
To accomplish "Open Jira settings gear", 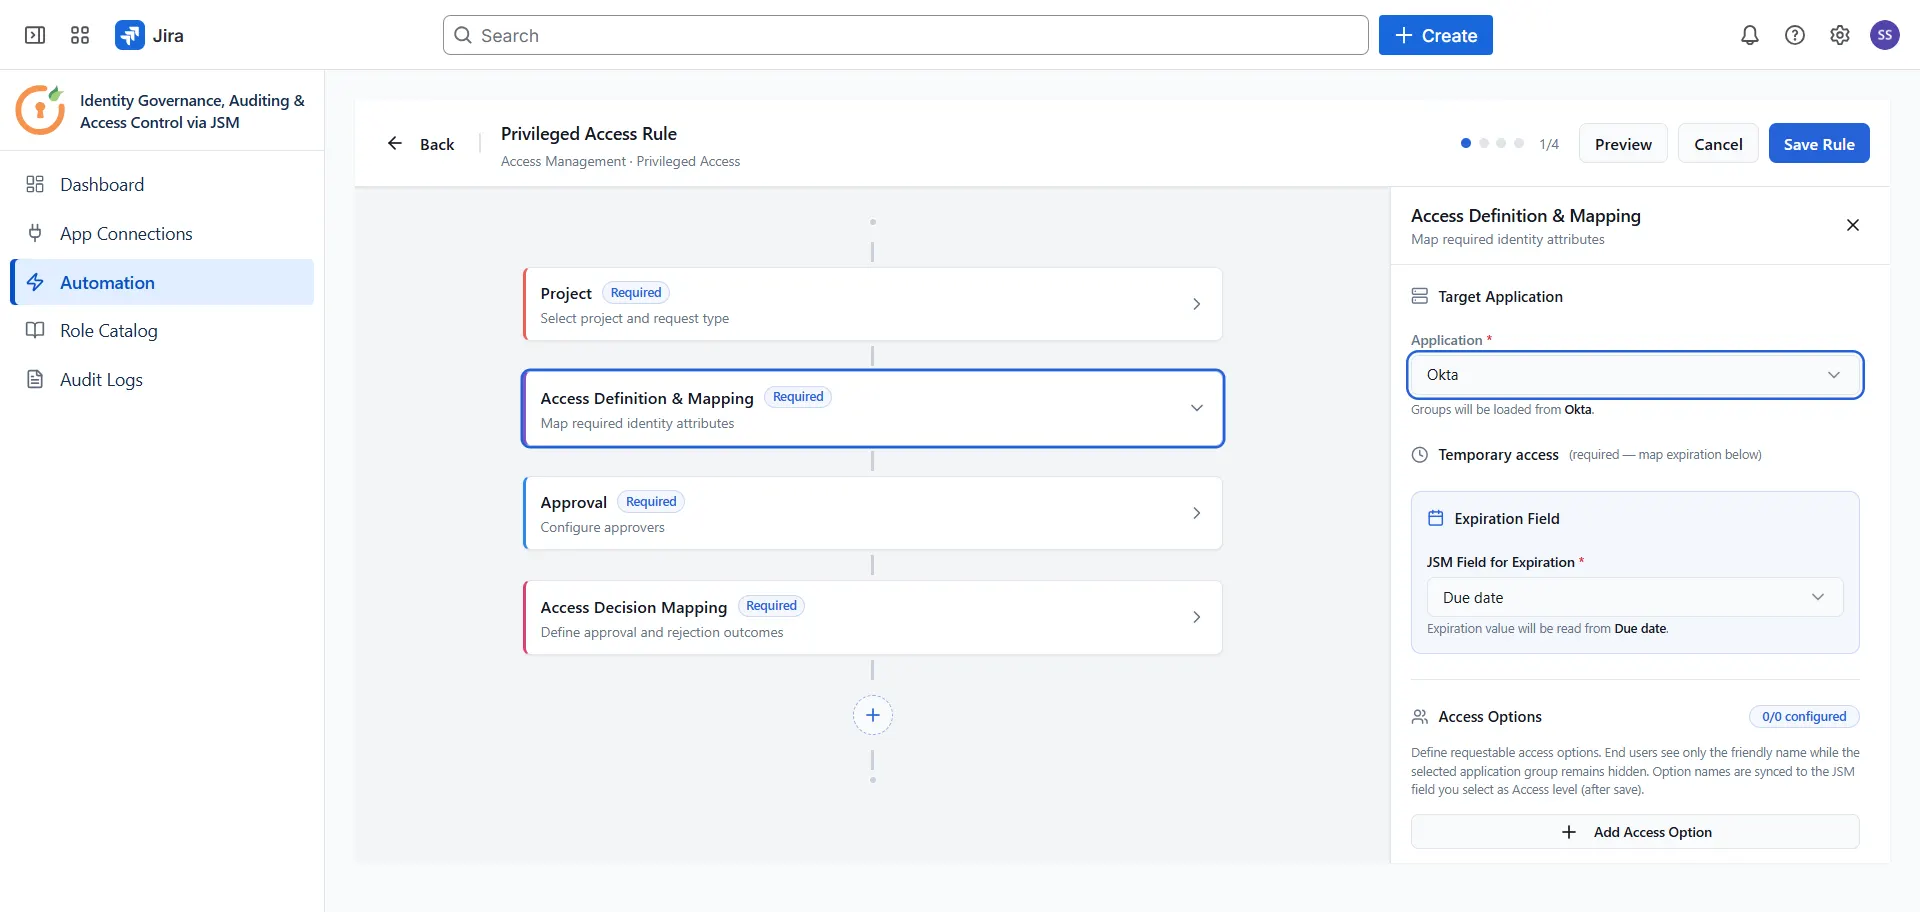I will click(1840, 35).
